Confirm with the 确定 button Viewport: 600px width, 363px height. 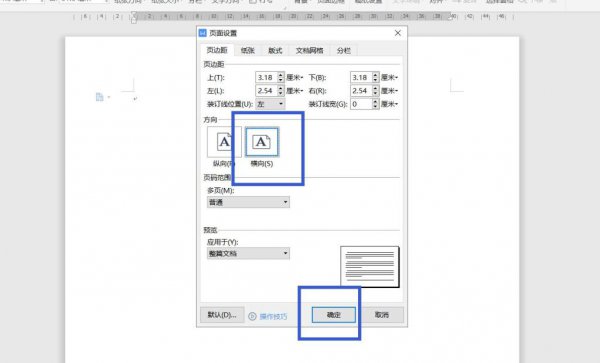(334, 315)
